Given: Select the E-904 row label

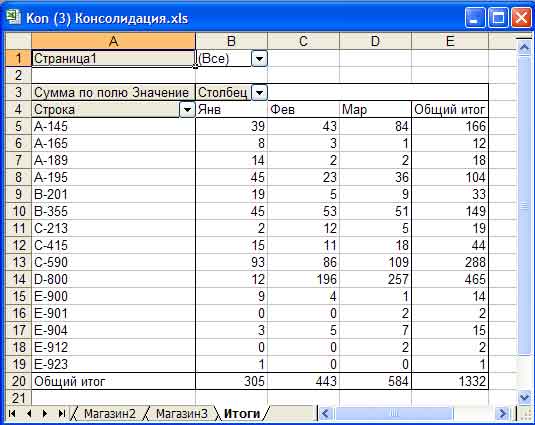Looking at the screenshot, I should point(113,331).
